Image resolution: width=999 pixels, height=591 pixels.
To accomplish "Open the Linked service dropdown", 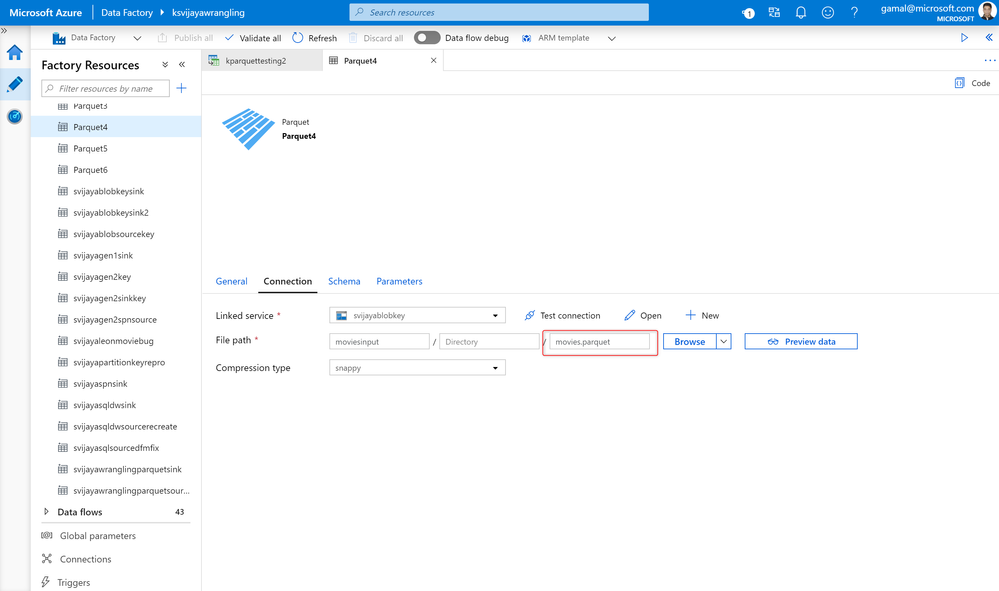I will point(417,315).
